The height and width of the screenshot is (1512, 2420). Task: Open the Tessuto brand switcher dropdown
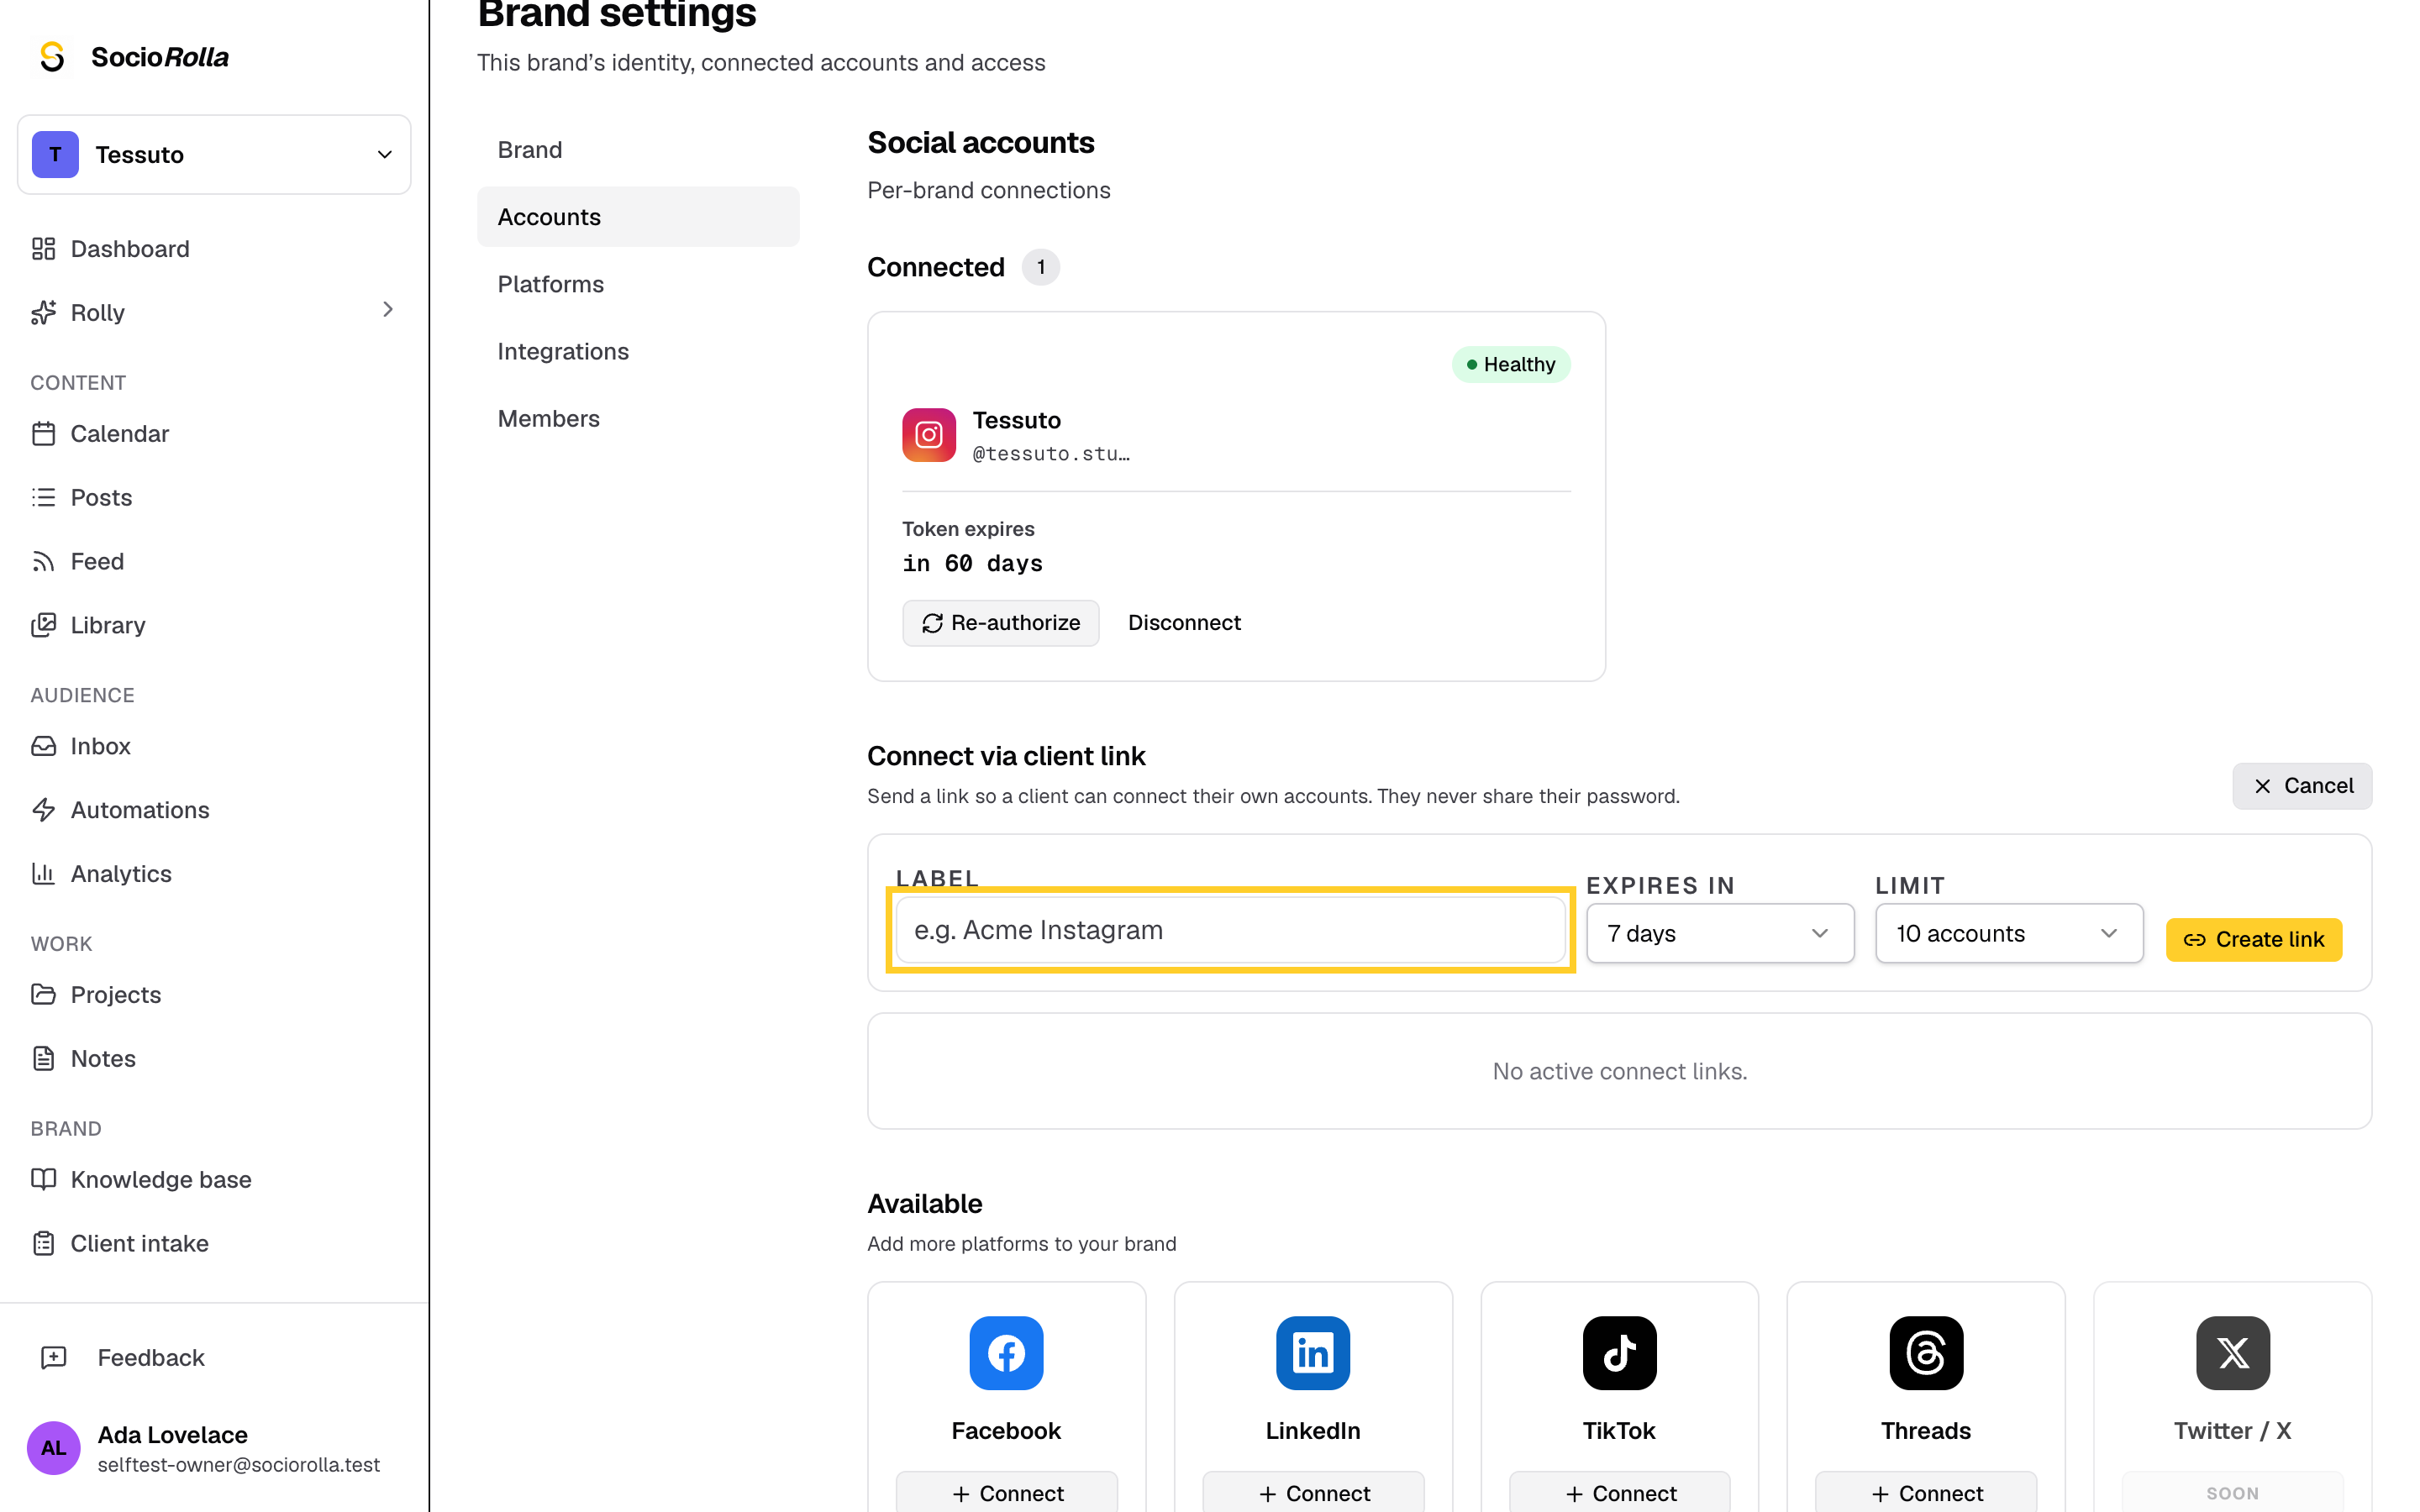(x=214, y=155)
